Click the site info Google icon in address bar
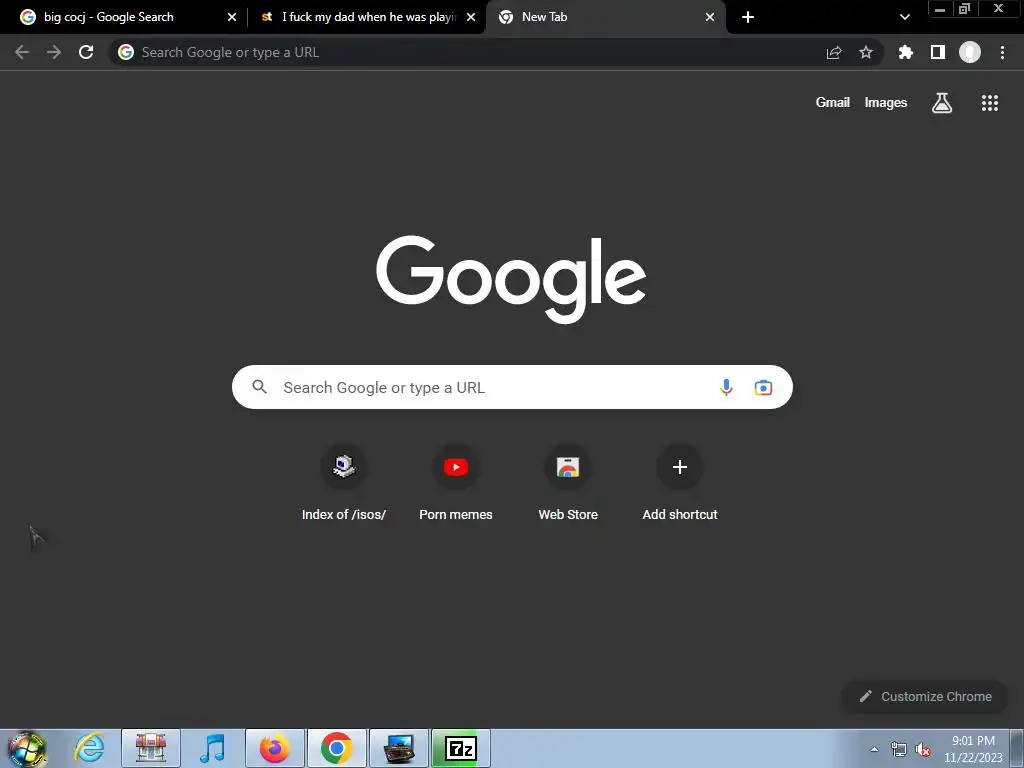The image size is (1024, 768). tap(126, 52)
